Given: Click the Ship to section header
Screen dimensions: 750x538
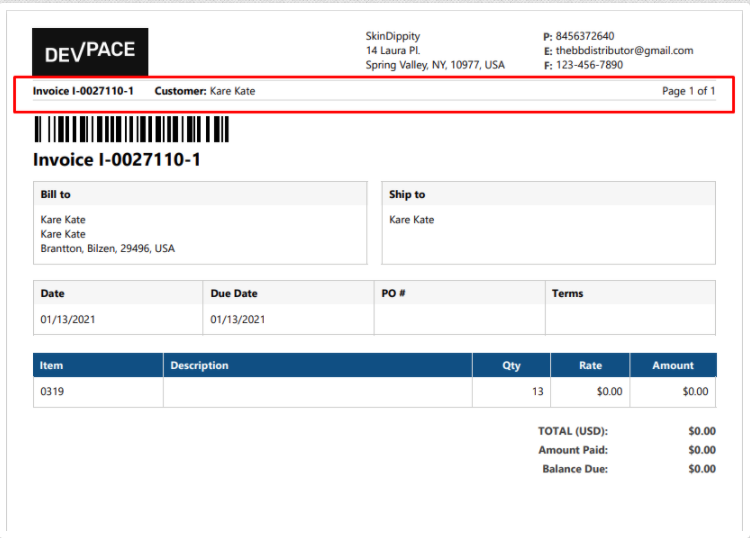Looking at the screenshot, I should point(407,194).
